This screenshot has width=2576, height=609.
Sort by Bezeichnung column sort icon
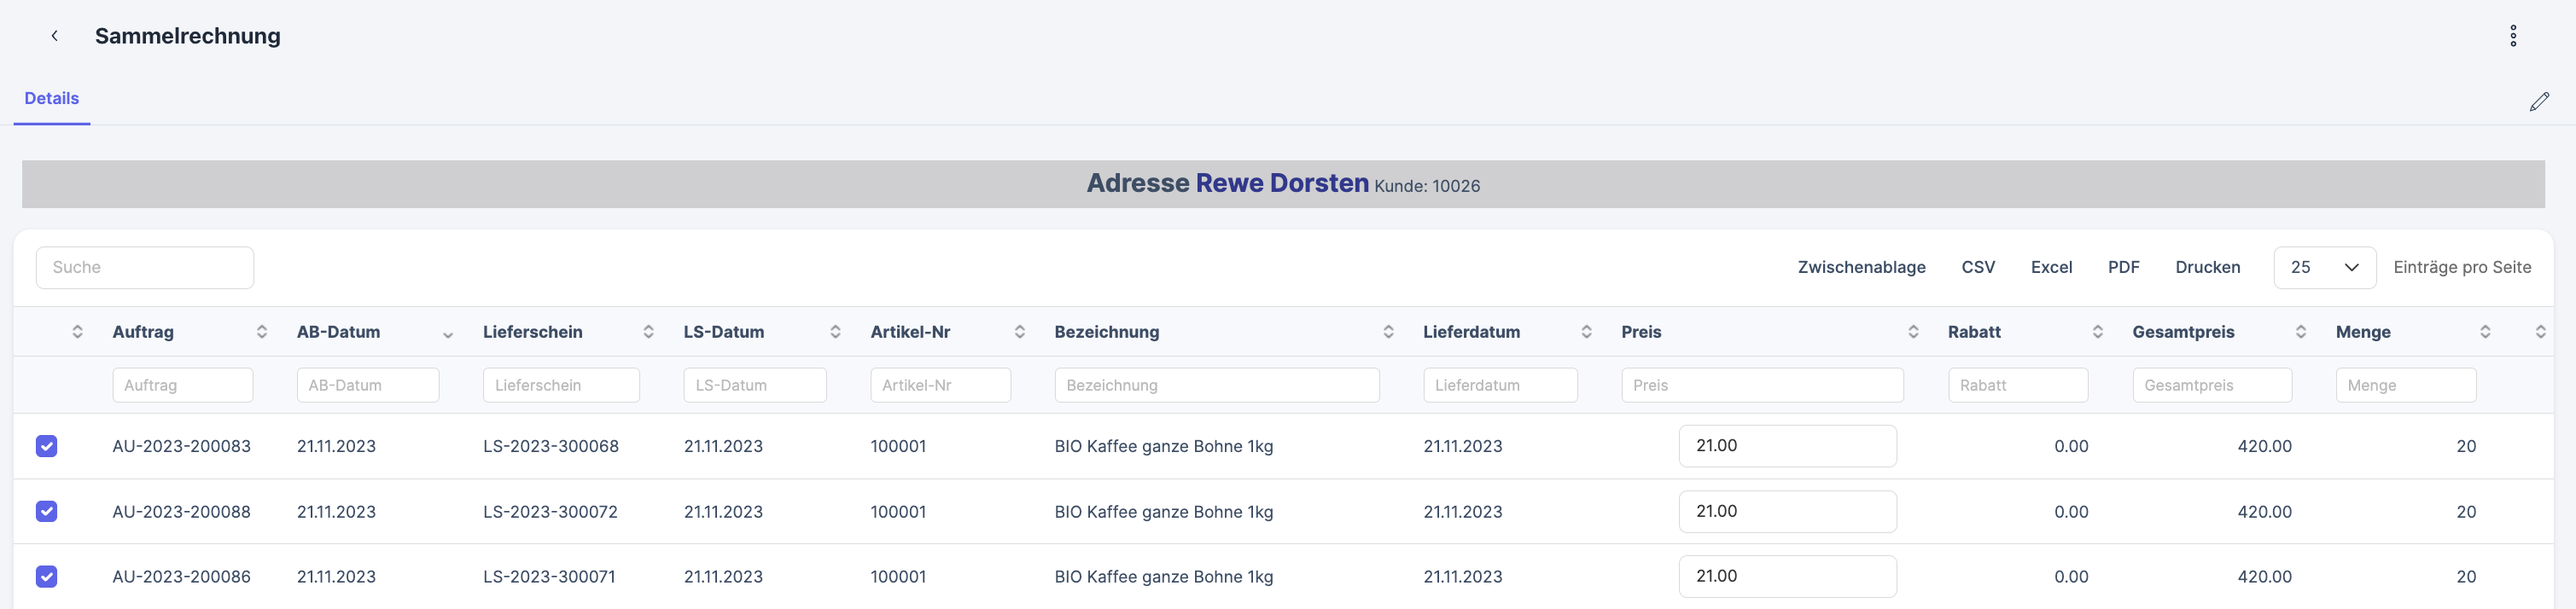coord(1387,332)
